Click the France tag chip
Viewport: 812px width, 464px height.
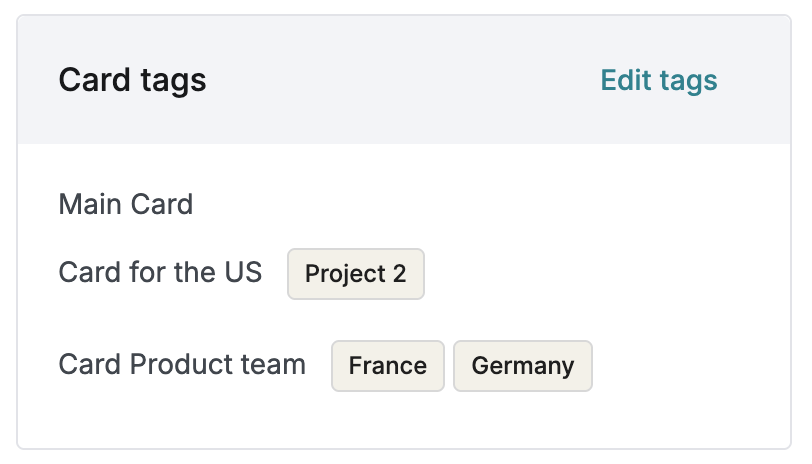[x=387, y=366]
